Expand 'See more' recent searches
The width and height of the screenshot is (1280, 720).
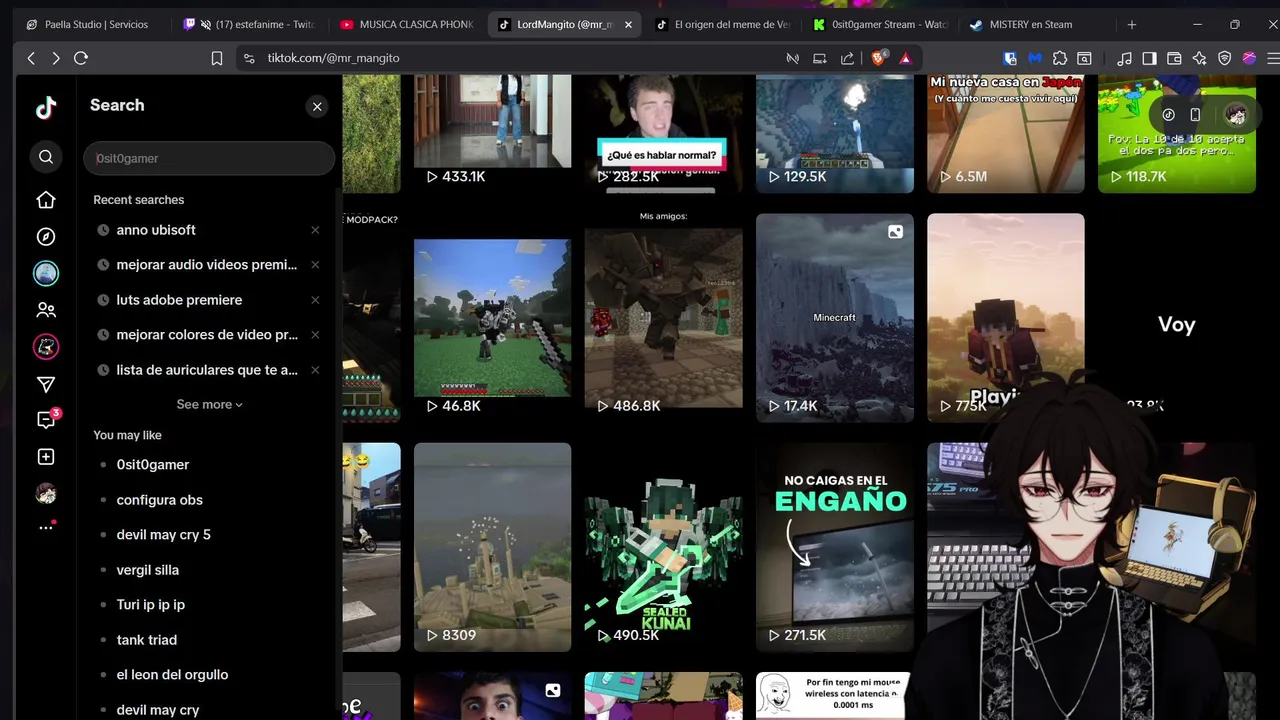[x=209, y=404]
